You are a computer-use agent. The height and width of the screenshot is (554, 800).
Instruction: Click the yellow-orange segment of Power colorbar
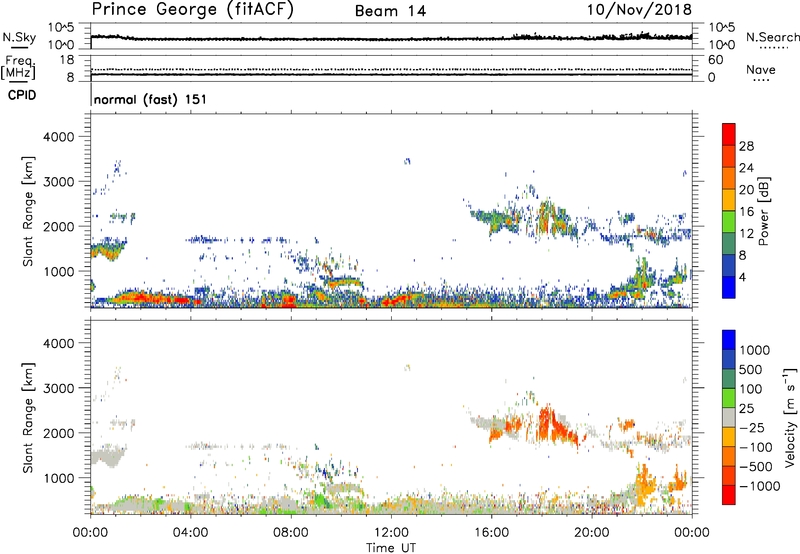[729, 199]
